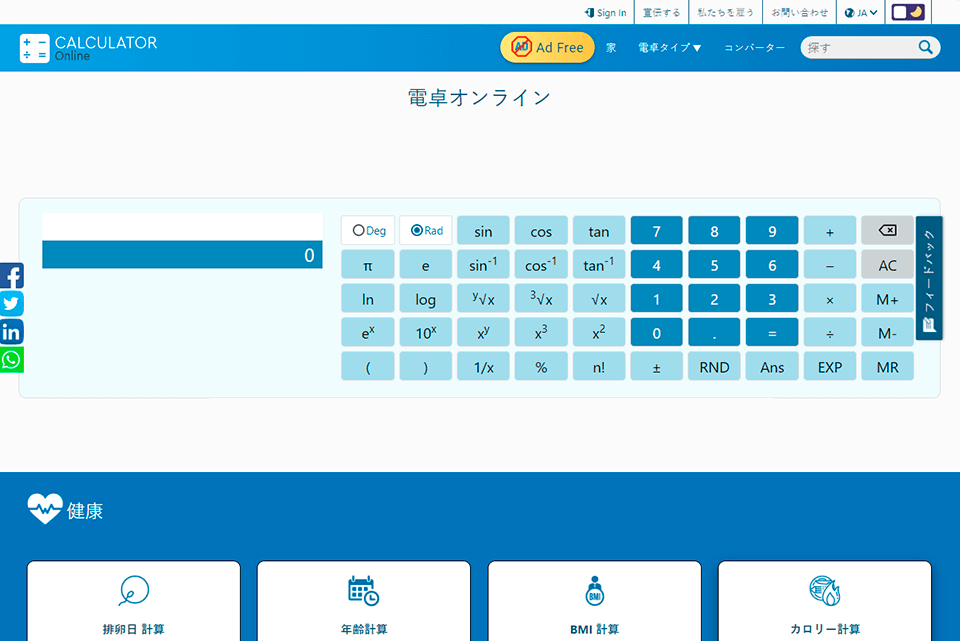Image resolution: width=960 pixels, height=641 pixels.
Task: Toggle dark mode switch
Action: 908,12
